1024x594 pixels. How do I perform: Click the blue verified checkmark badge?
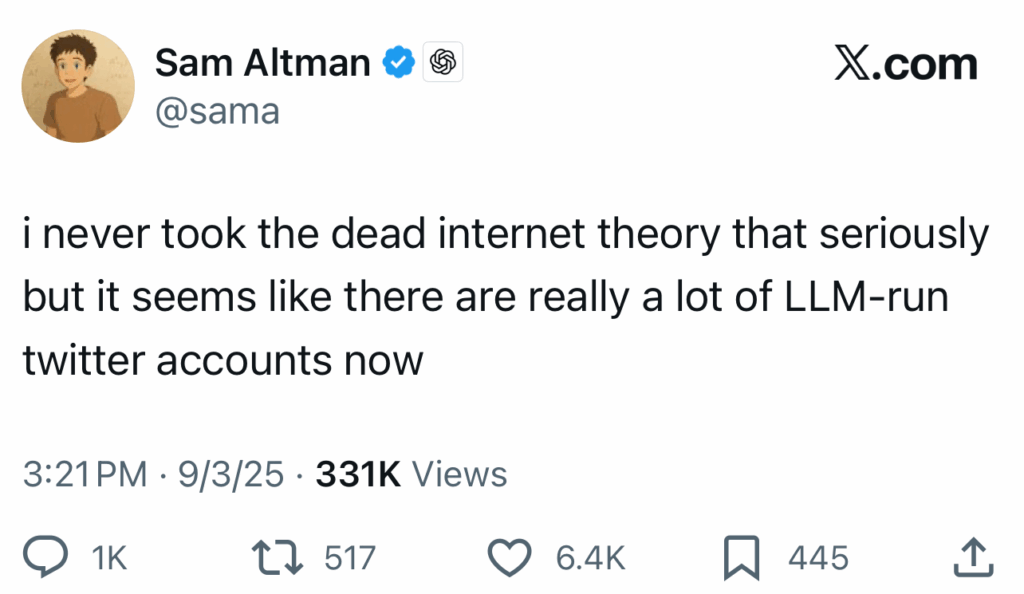coord(399,61)
